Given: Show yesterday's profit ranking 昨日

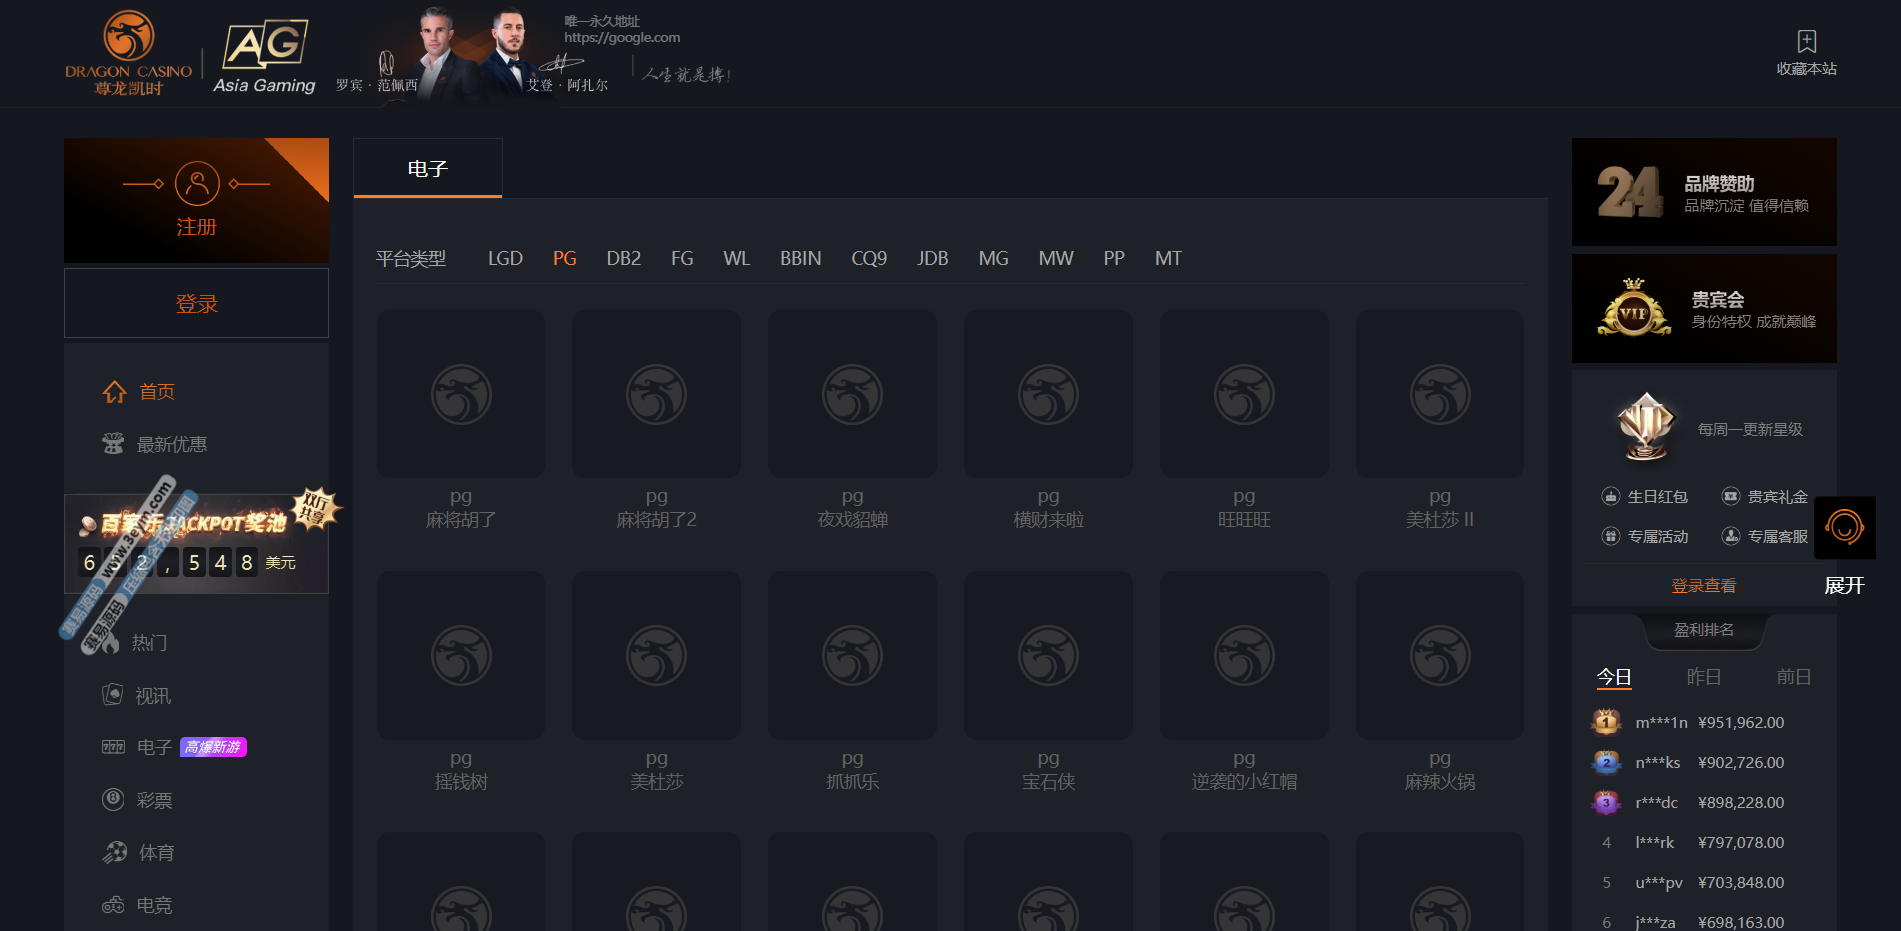Looking at the screenshot, I should tap(1703, 677).
